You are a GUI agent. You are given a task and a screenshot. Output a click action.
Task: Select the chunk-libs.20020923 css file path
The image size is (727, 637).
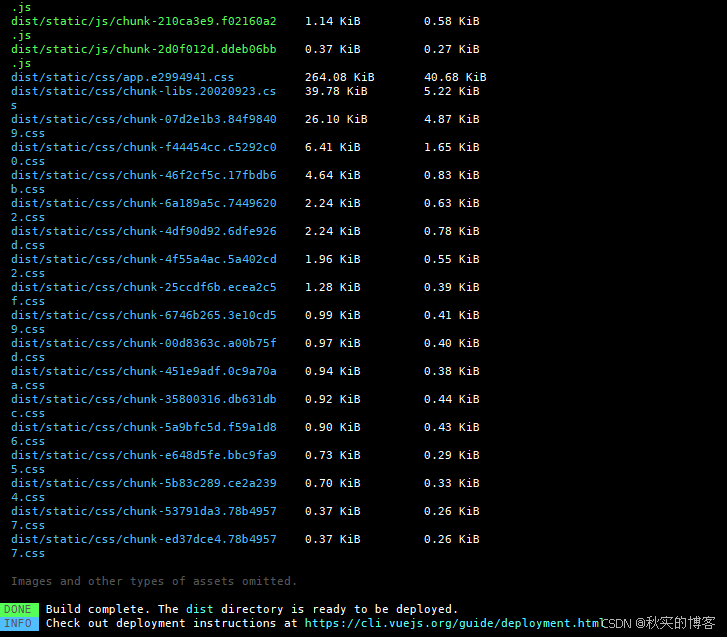144,91
